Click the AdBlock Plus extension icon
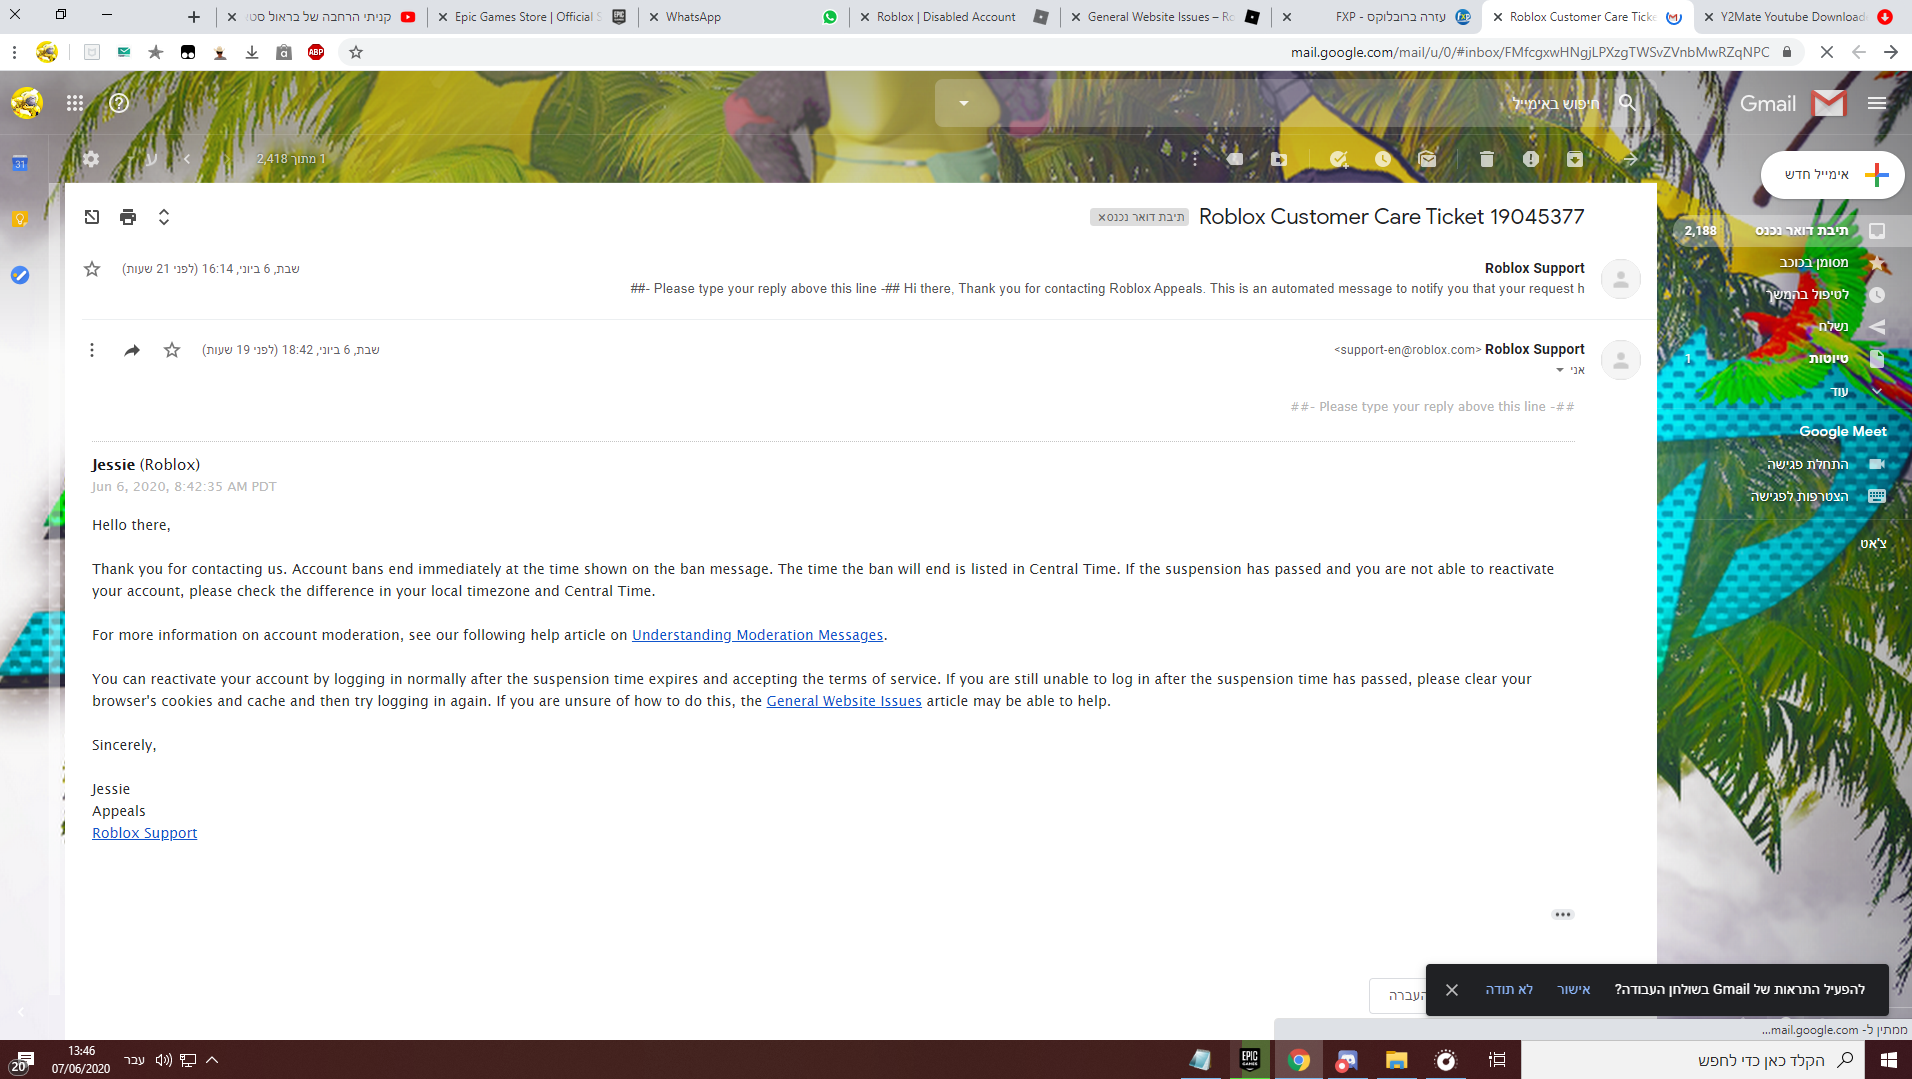1912x1079 pixels. click(316, 52)
